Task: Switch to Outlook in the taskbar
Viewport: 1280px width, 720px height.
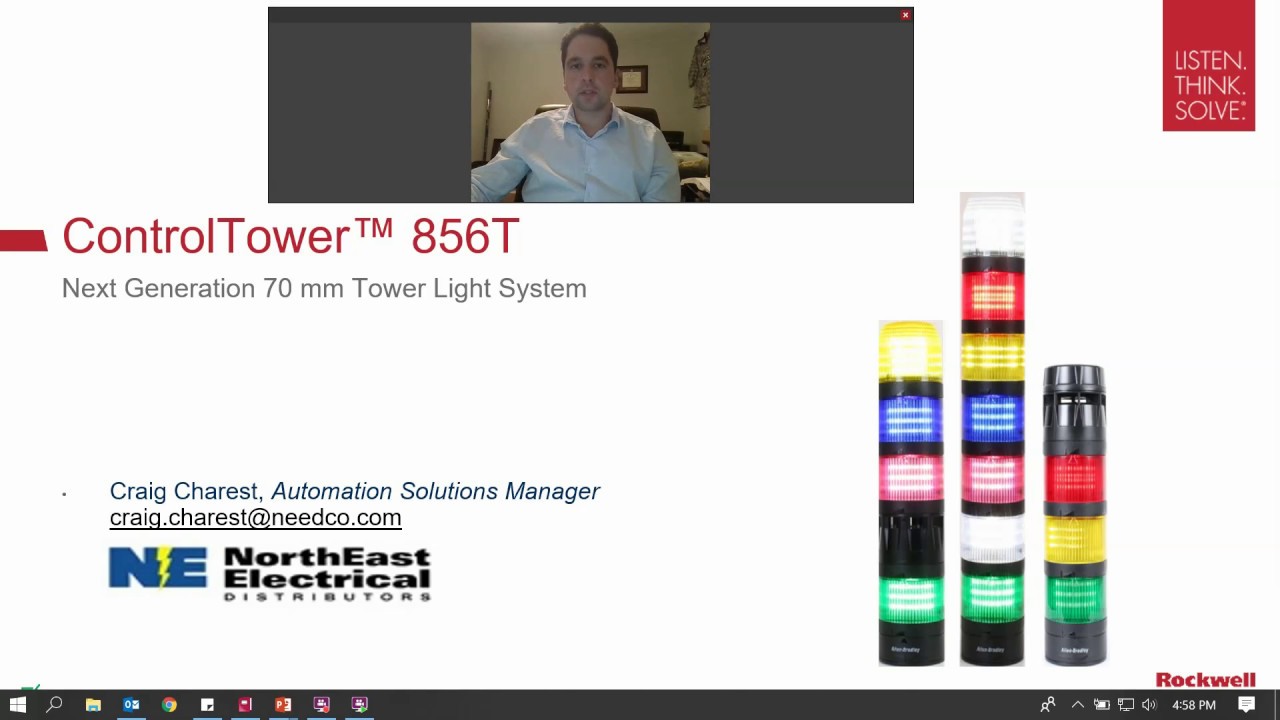Action: 131,705
